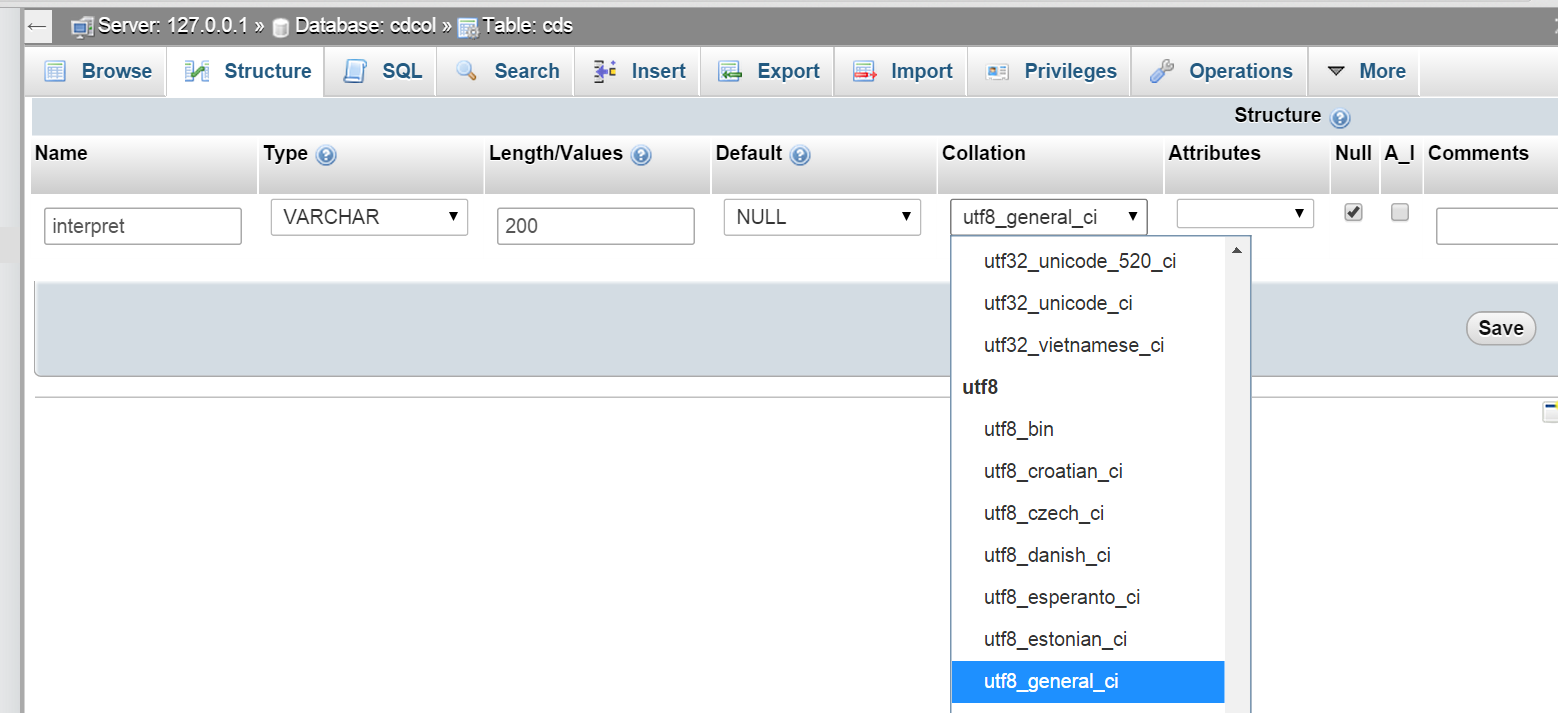Click the Server: 127.0.0.1 breadcrumb link
1558x713 pixels.
click(172, 26)
